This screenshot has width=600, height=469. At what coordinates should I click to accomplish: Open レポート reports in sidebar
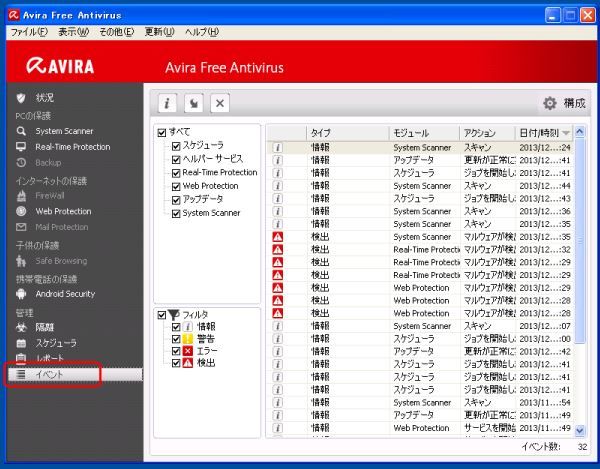[40, 358]
